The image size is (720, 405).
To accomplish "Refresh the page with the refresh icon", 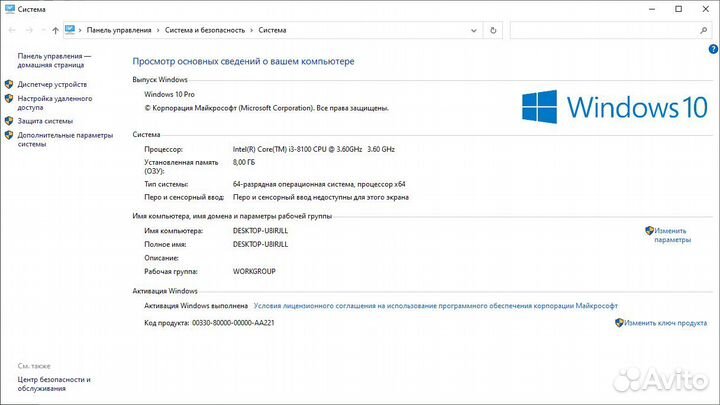I will point(491,31).
